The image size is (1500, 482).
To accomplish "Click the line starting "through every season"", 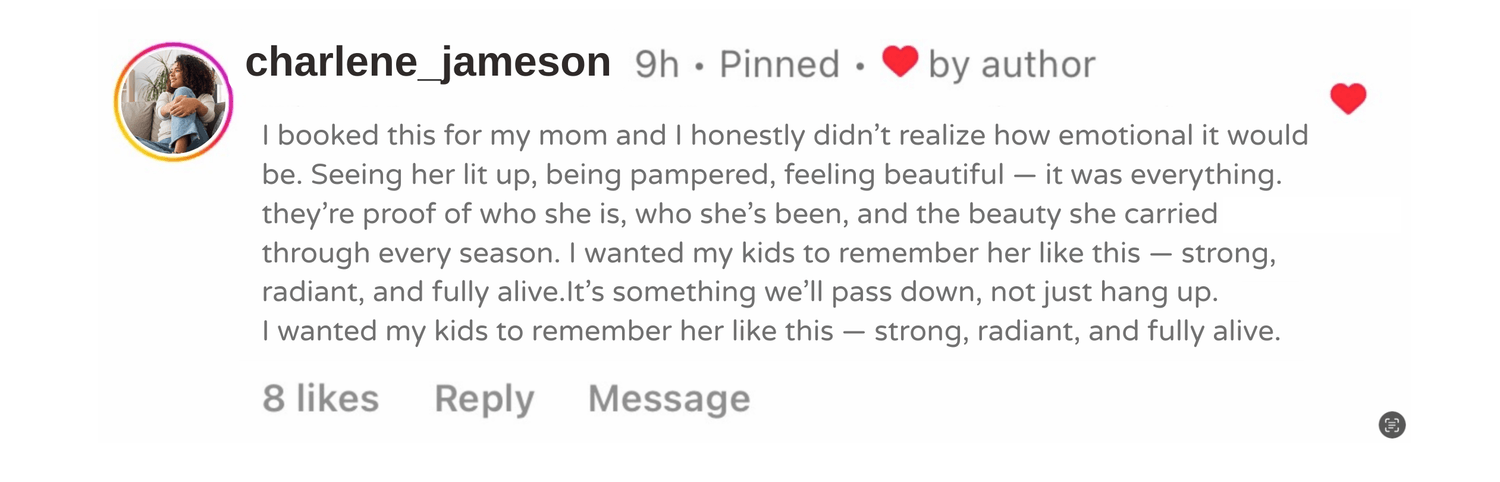I will 768,253.
